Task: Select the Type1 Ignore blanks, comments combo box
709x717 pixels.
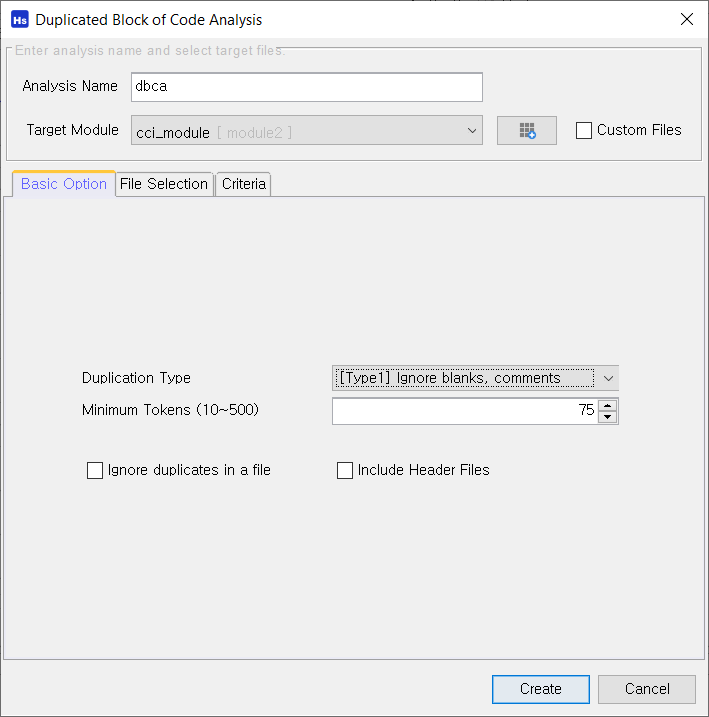Action: pos(475,378)
